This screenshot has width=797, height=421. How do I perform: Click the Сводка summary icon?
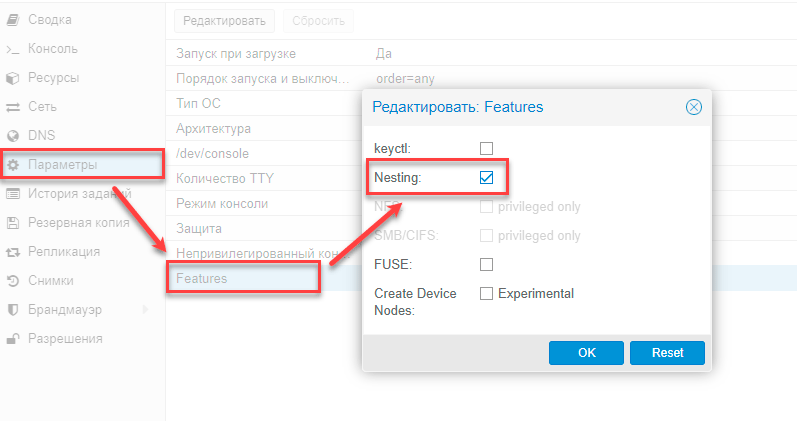tap(13, 20)
